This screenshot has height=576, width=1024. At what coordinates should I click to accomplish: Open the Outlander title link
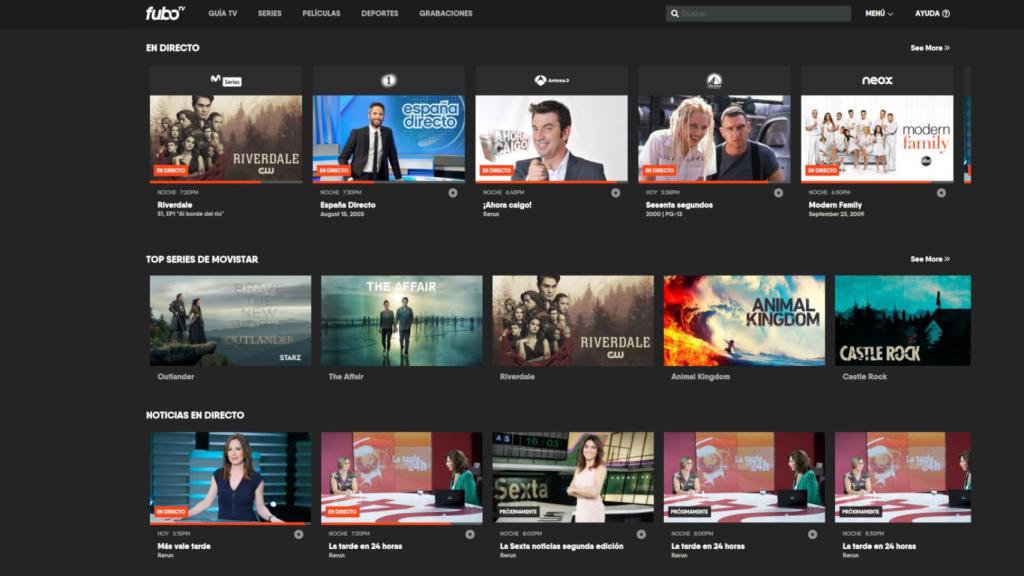pos(176,377)
